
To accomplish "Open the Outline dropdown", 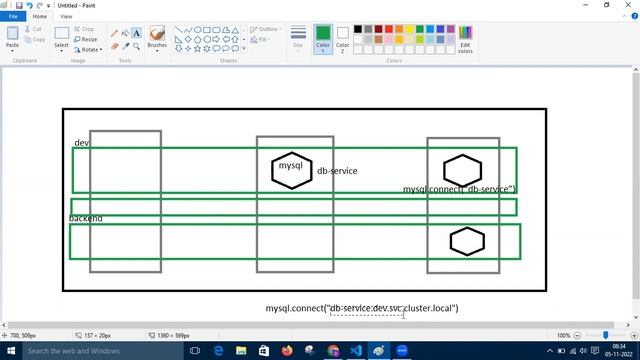I will 266,29.
